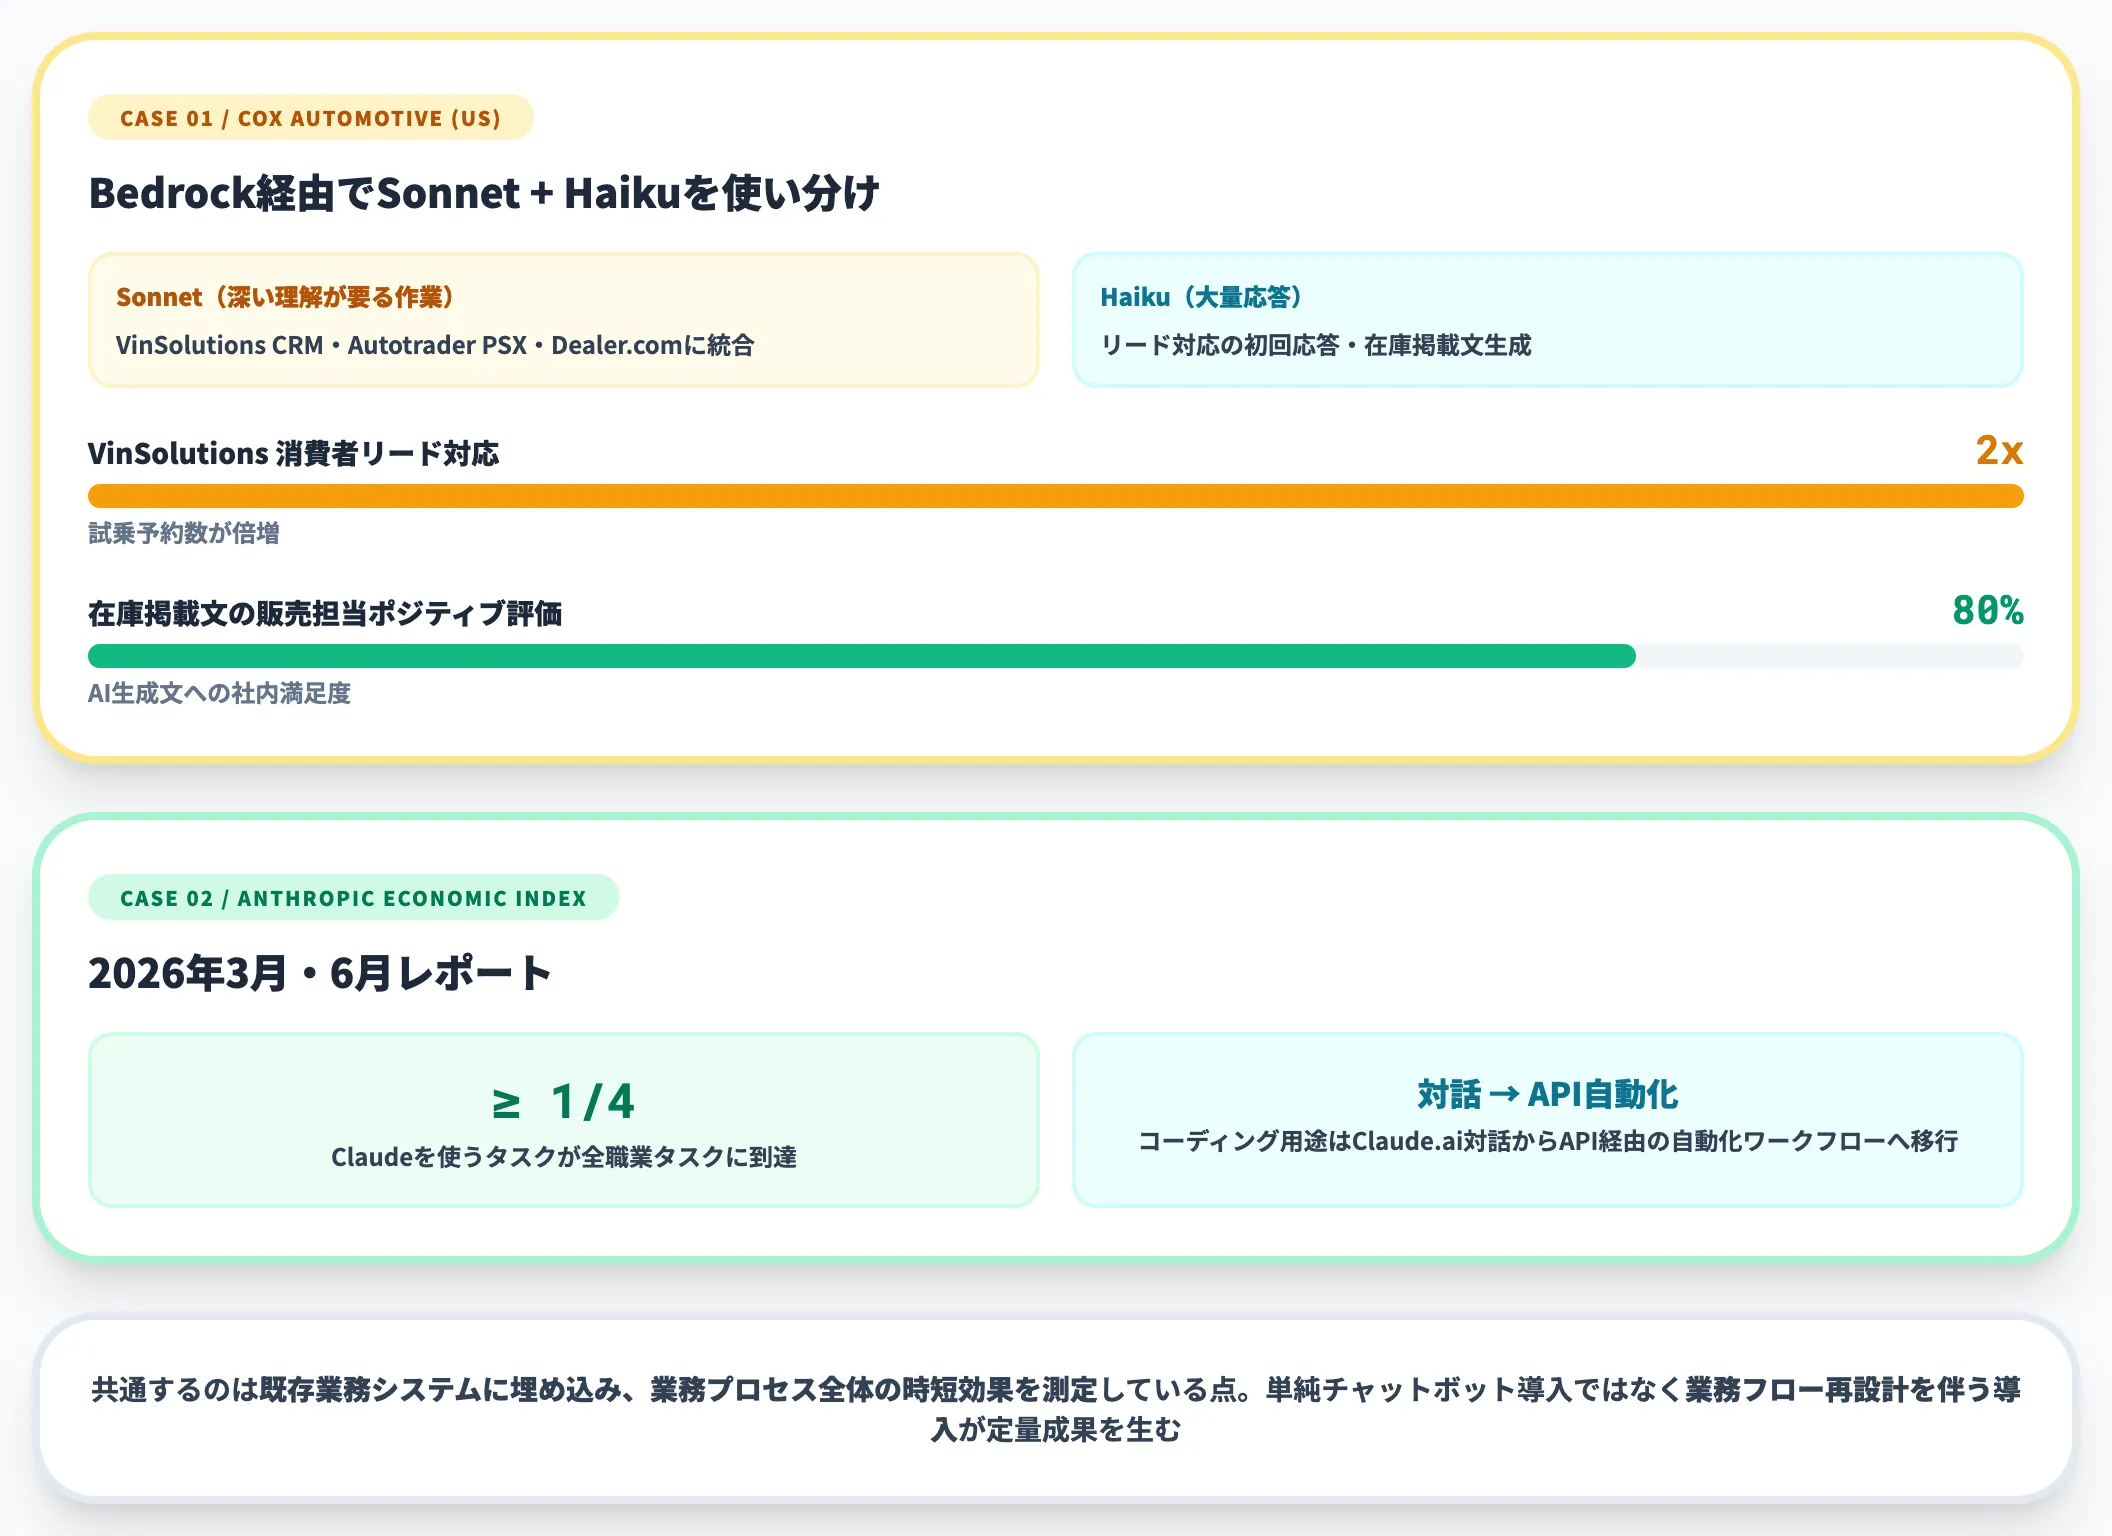
Task: Click the green 80% progress bar
Action: (862, 656)
